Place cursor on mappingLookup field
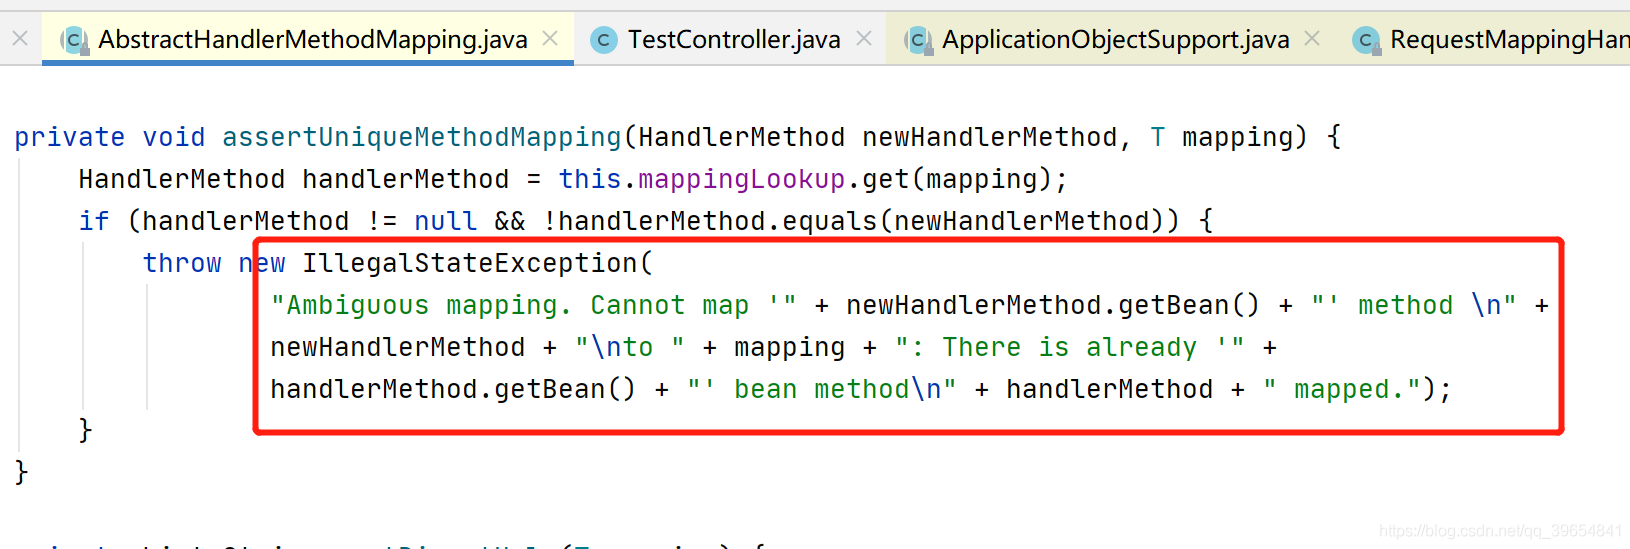Image resolution: width=1630 pixels, height=549 pixels. point(741,179)
